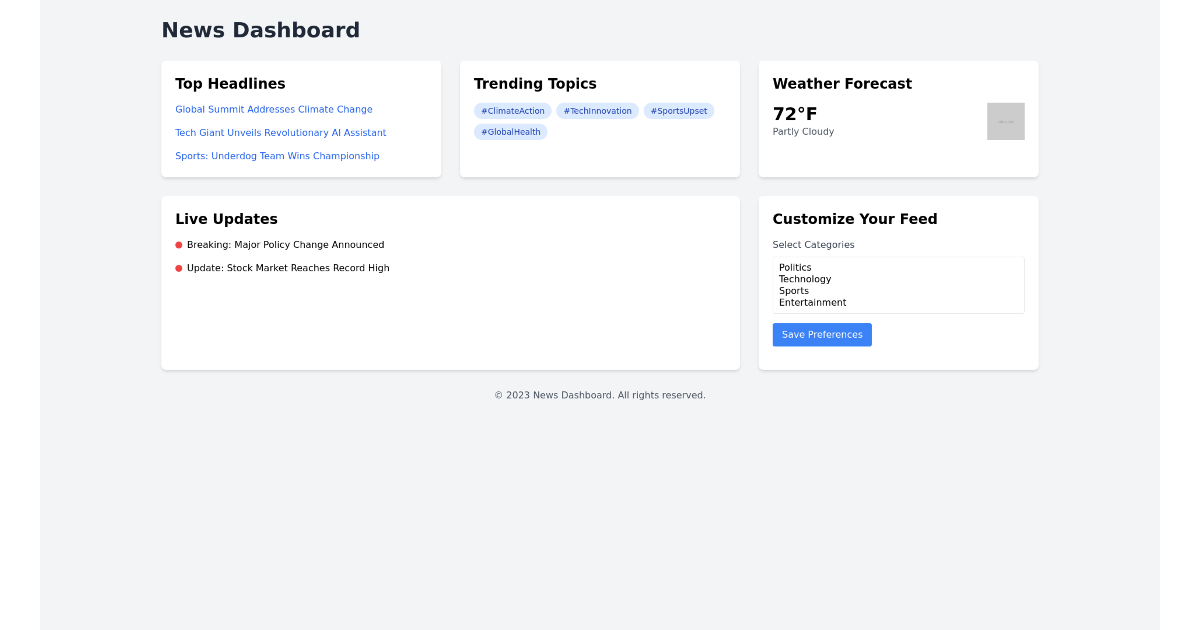This screenshot has width=1200, height=630.
Task: Click the Select Categories label
Action: [813, 244]
